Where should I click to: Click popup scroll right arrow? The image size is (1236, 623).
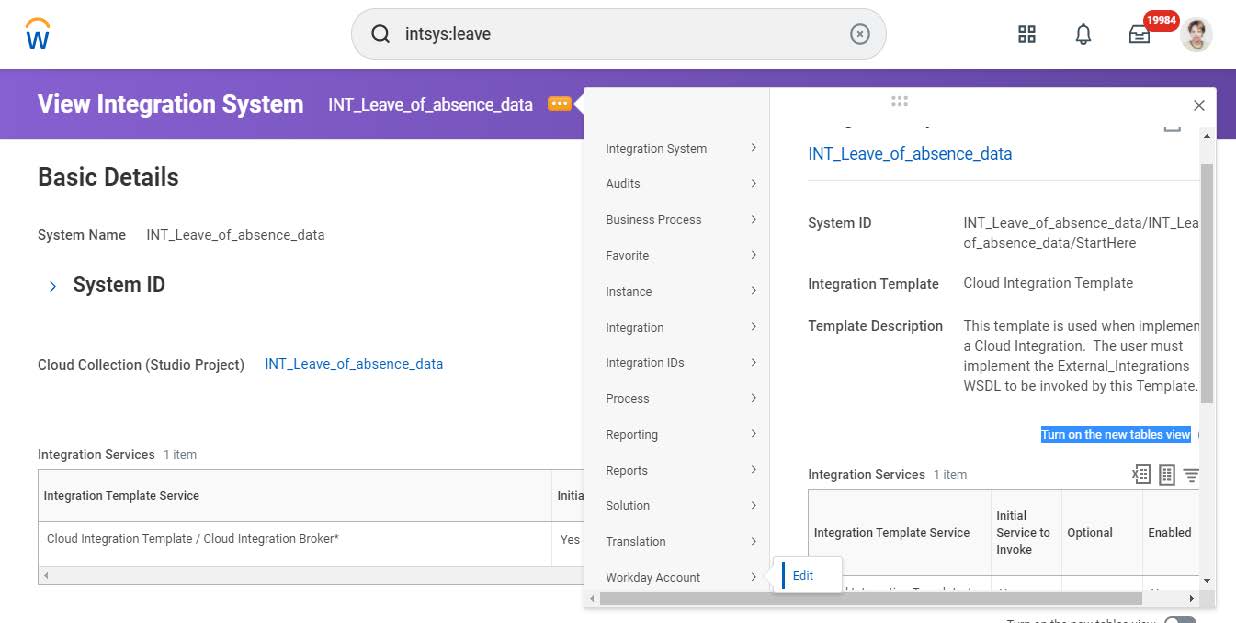point(1191,598)
